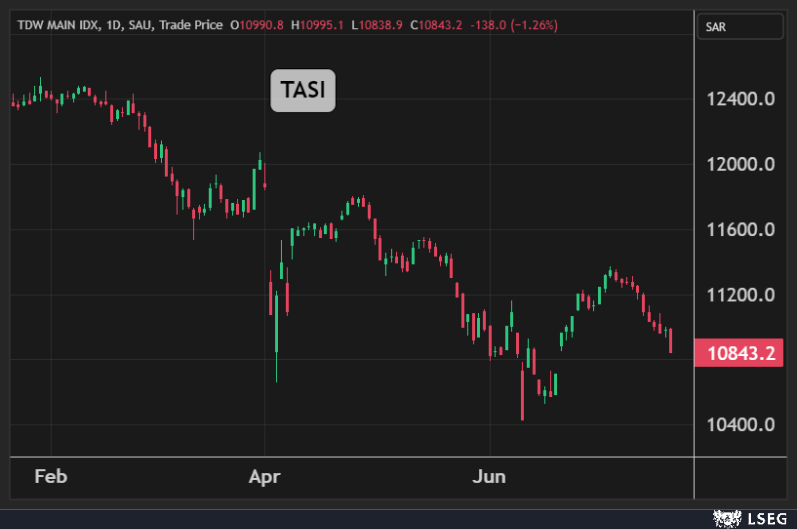
Task: Click the Feb label on time axis
Action: coord(51,476)
